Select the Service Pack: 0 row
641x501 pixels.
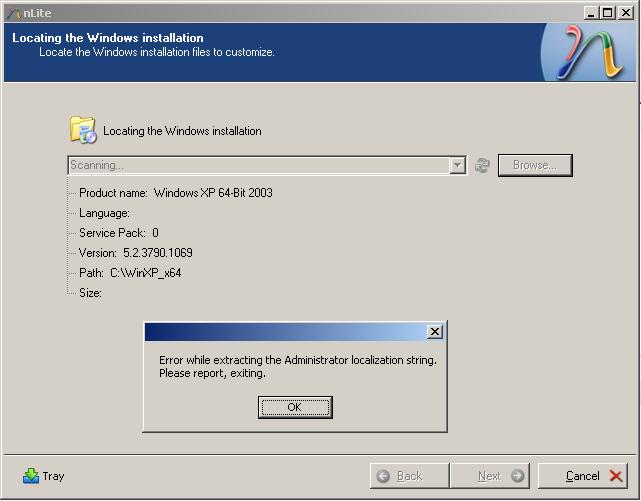[x=119, y=233]
